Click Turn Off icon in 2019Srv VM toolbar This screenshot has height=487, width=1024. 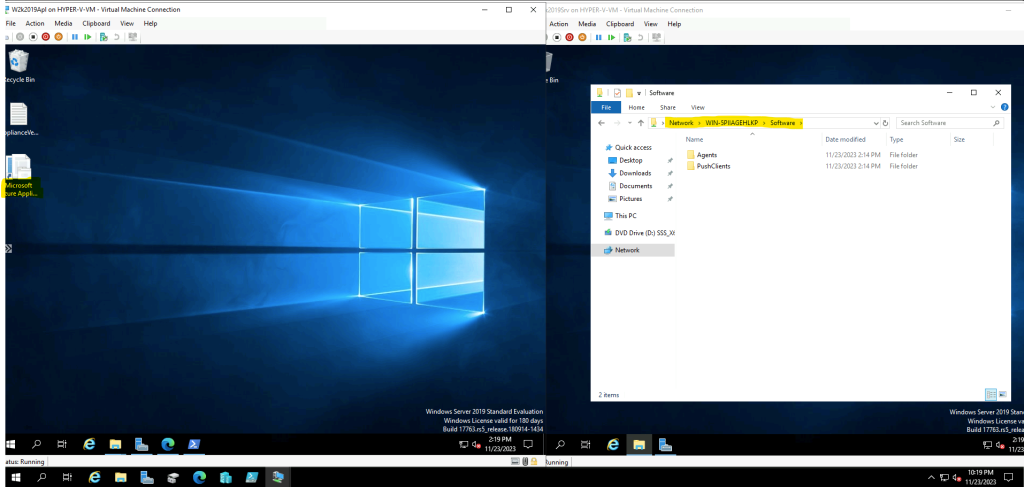point(557,37)
